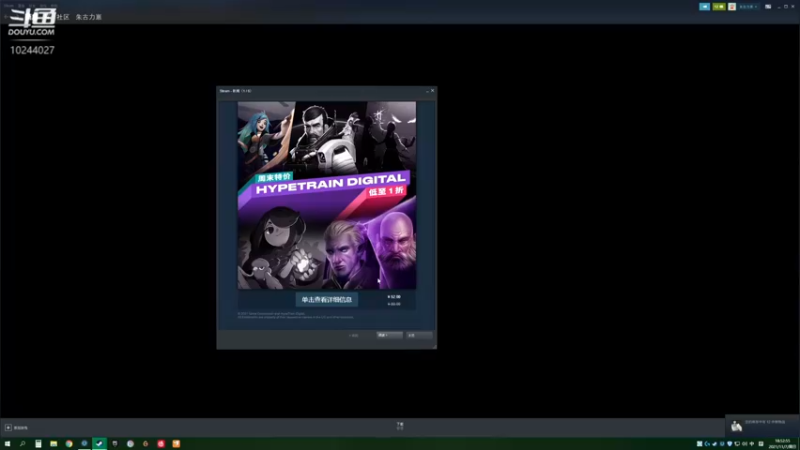The image size is (800, 450).
Task: Toggle Steam Big Picture mode icon
Action: click(x=768, y=7)
